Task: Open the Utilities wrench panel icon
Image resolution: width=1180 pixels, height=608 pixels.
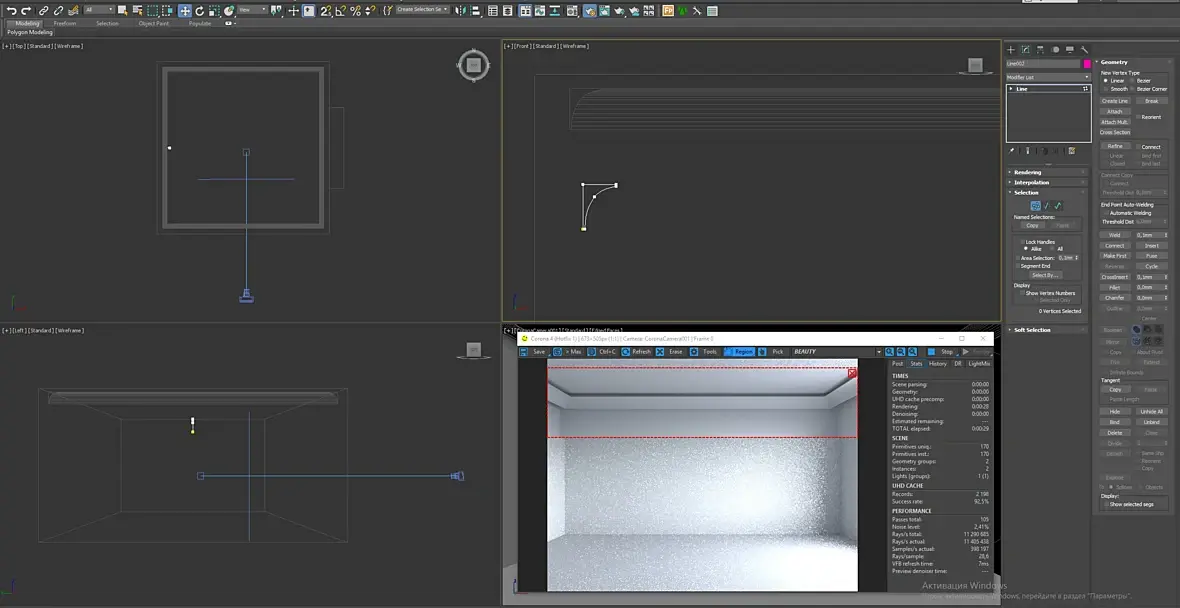Action: point(1084,50)
